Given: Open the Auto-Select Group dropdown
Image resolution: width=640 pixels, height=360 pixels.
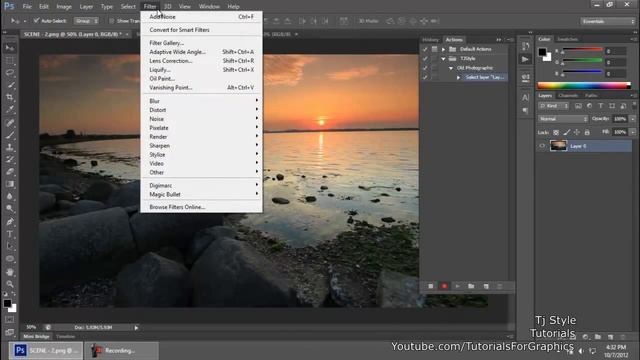Looking at the screenshot, I should [86, 20].
